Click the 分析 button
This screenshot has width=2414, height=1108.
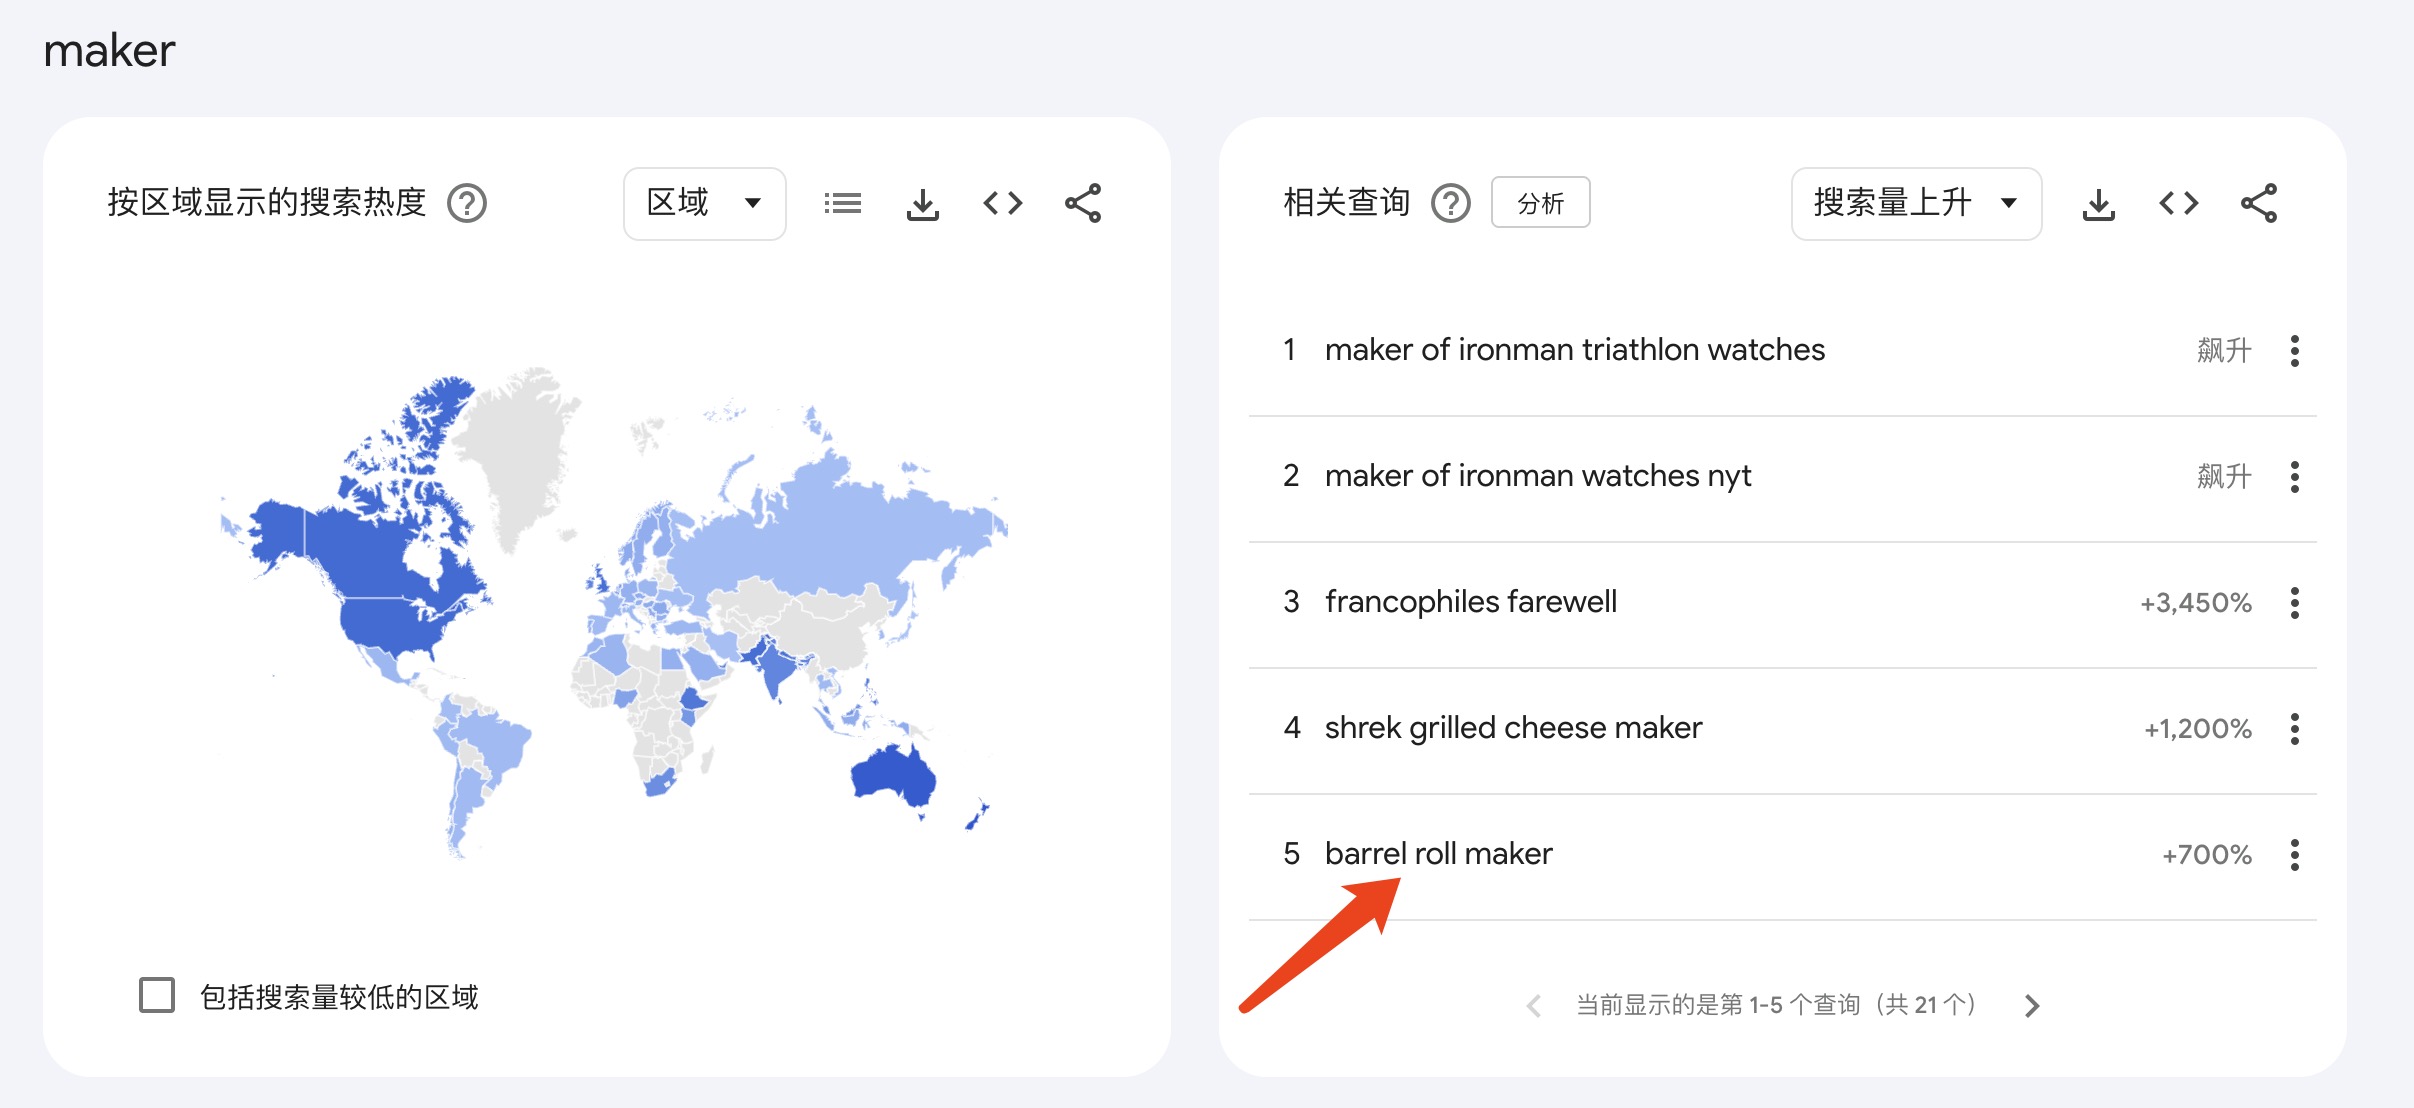click(x=1540, y=203)
